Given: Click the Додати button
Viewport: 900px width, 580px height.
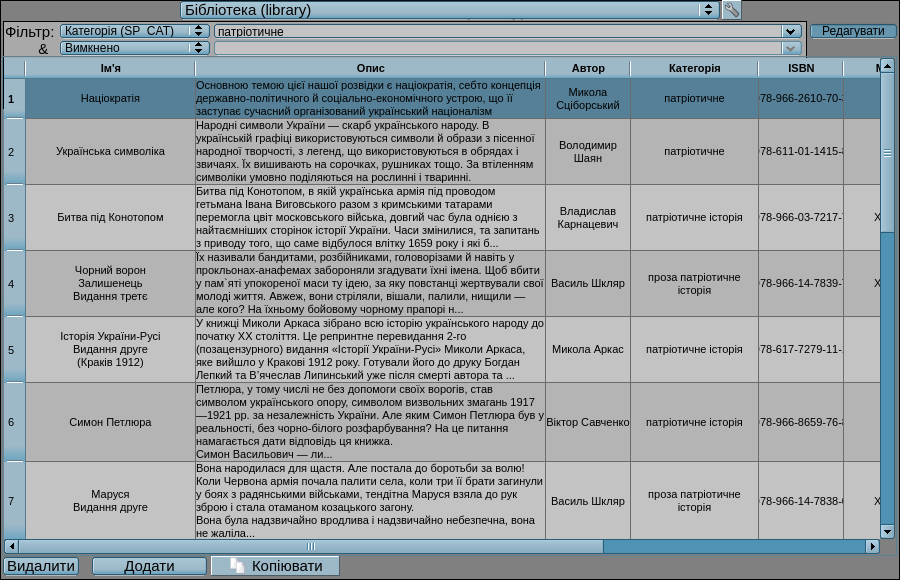Looking at the screenshot, I should (149, 566).
